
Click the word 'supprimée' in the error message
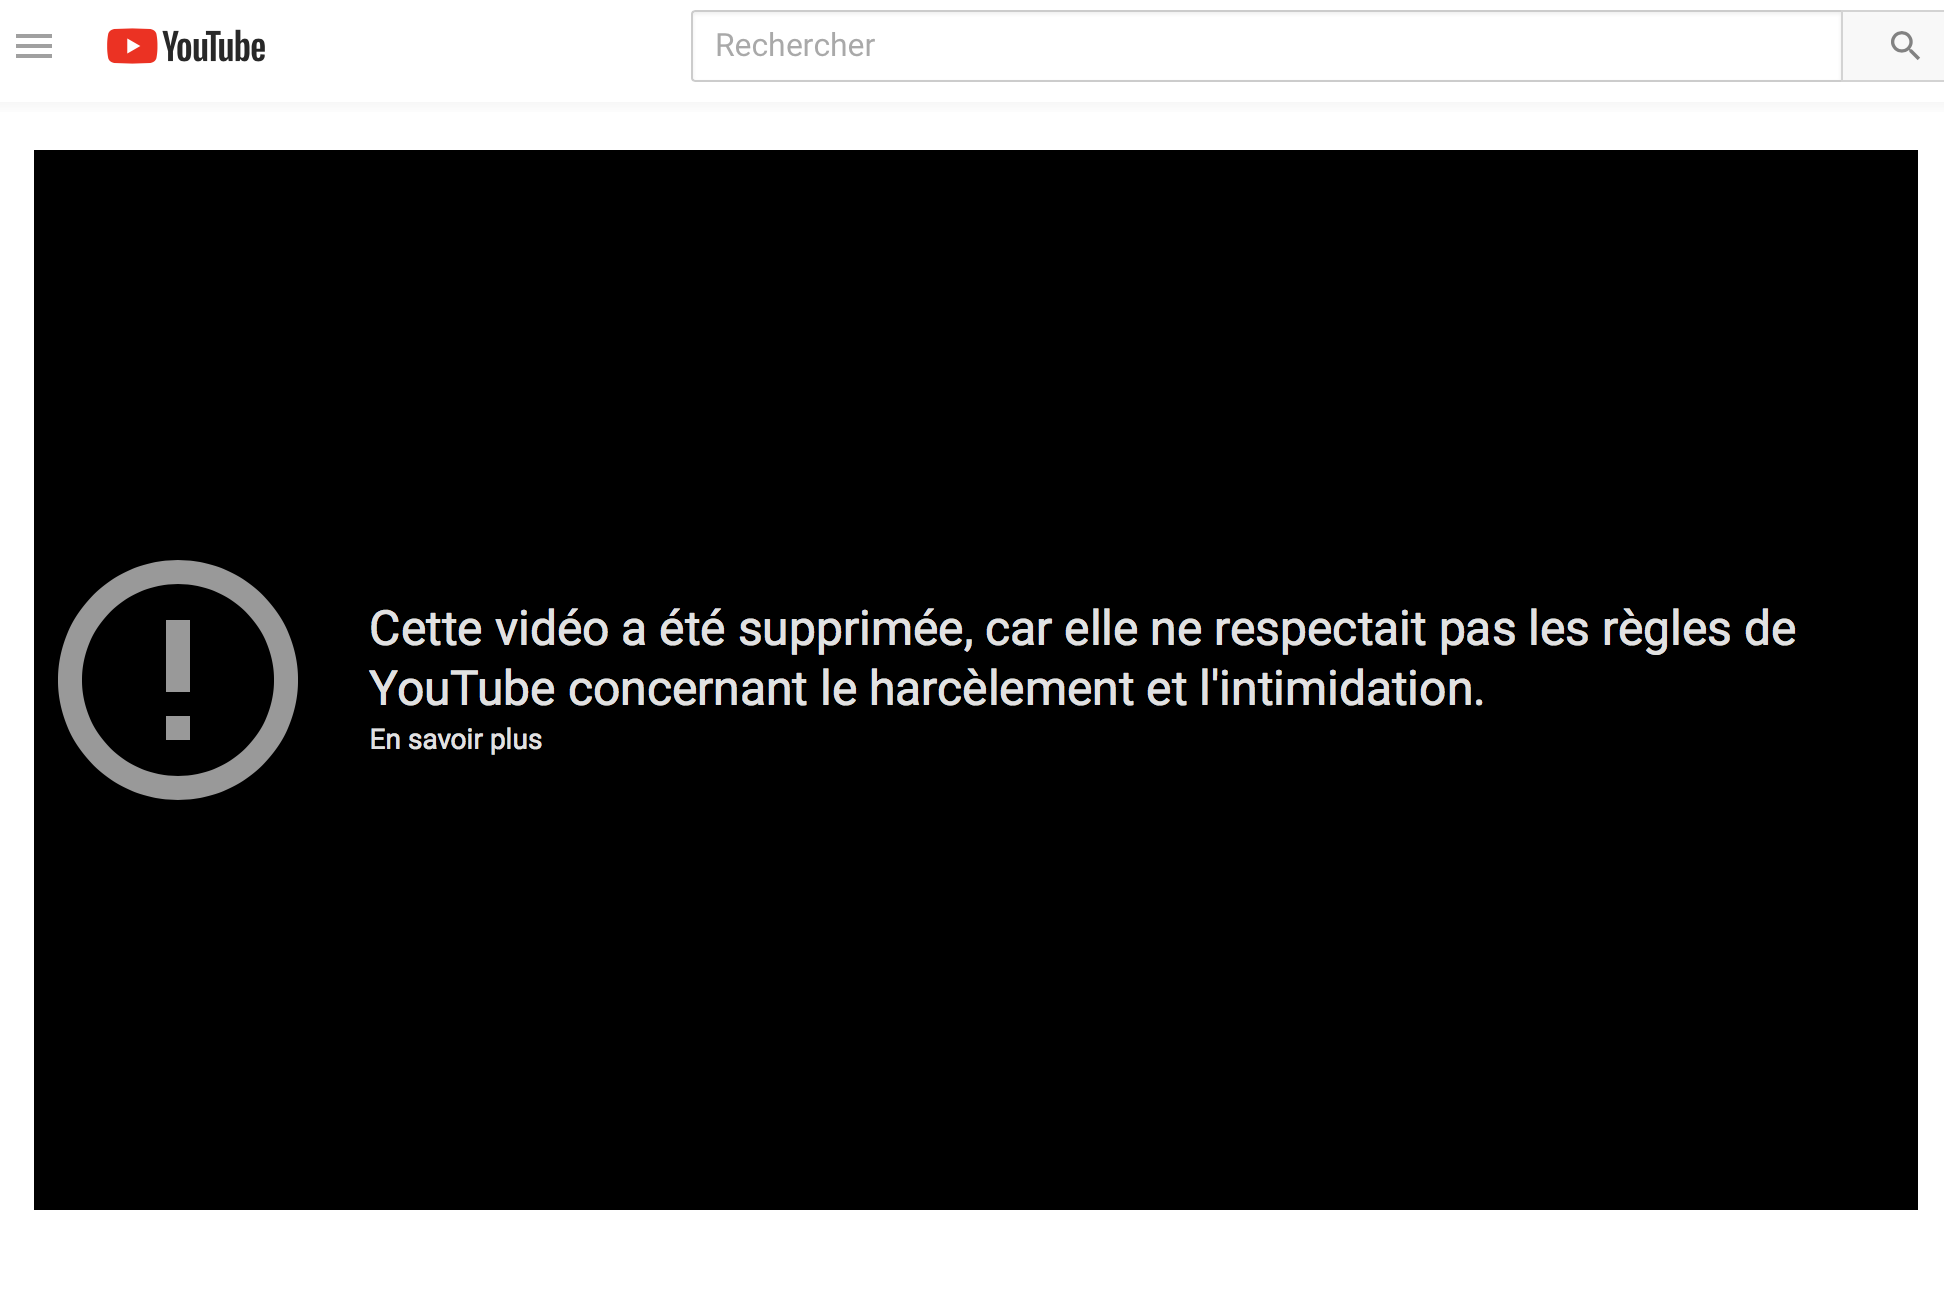pos(853,629)
